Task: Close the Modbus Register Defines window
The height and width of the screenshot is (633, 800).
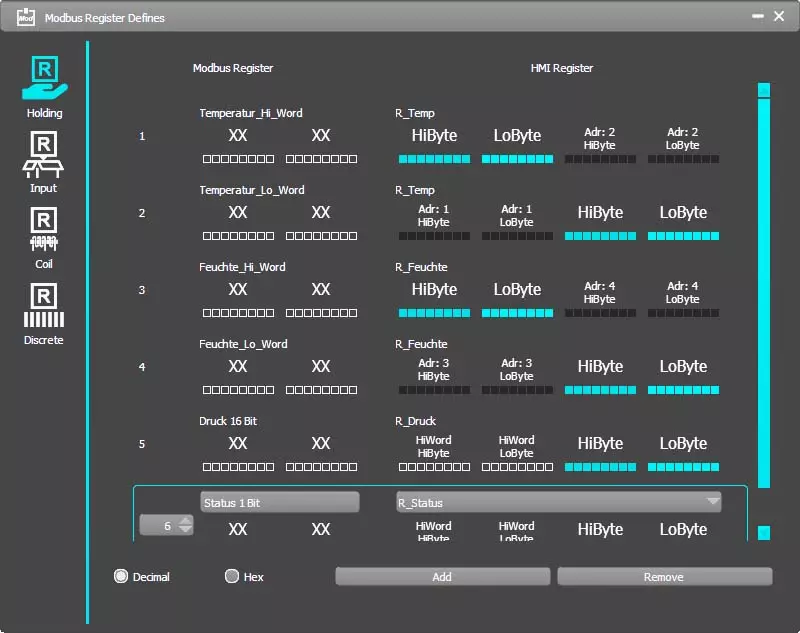Action: click(x=780, y=17)
